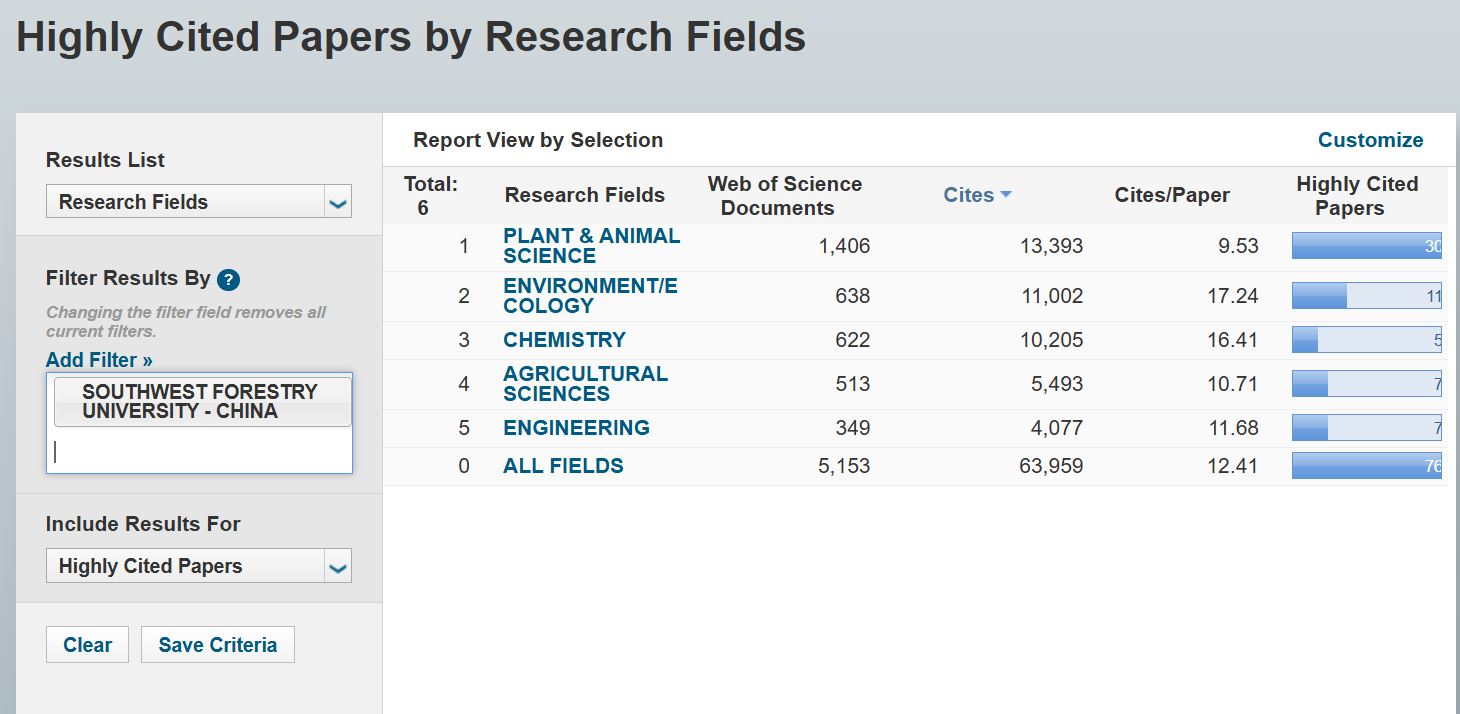Open the Research Fields results list dropdown
Viewport: 1460px width, 714px height.
199,202
